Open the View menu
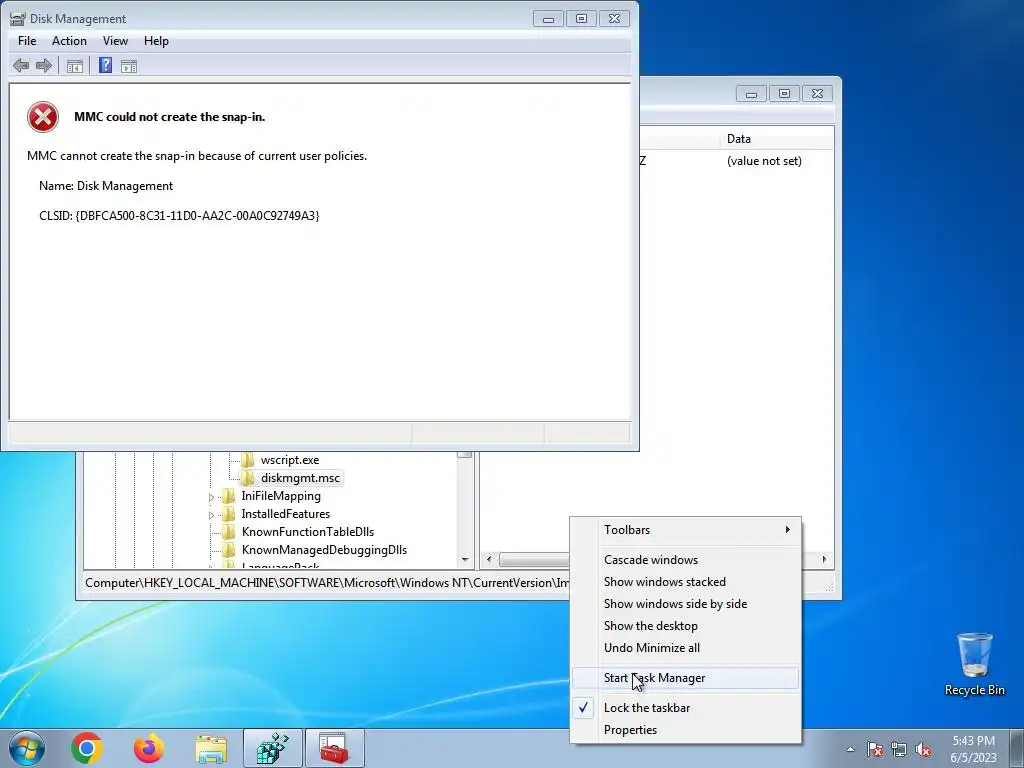The width and height of the screenshot is (1024, 768). (x=115, y=40)
